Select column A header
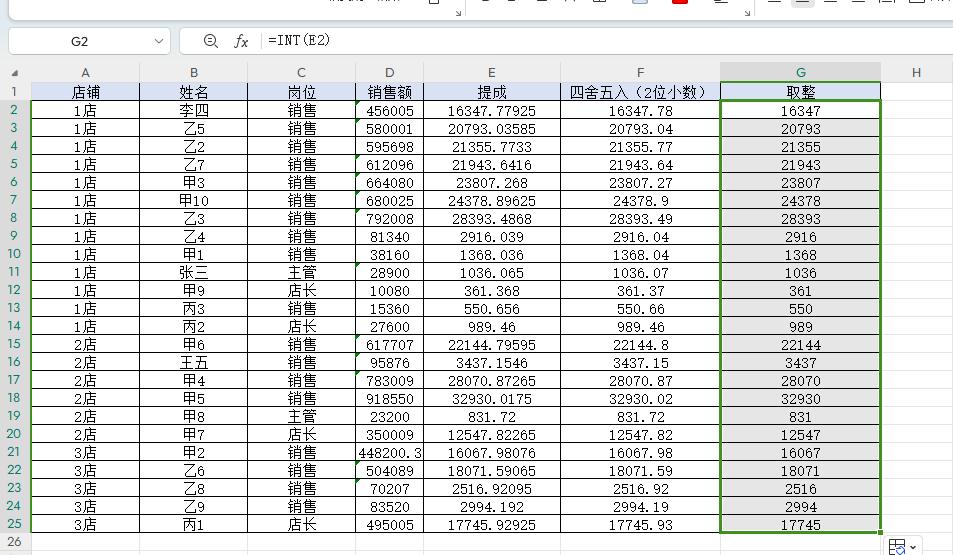The height and width of the screenshot is (555, 953). pyautogui.click(x=85, y=72)
